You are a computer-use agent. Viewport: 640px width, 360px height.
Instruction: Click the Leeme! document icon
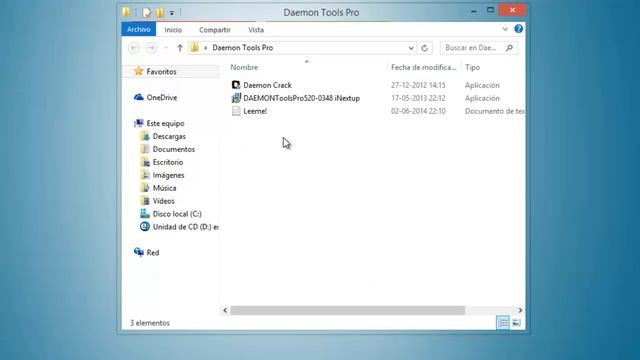[236, 111]
